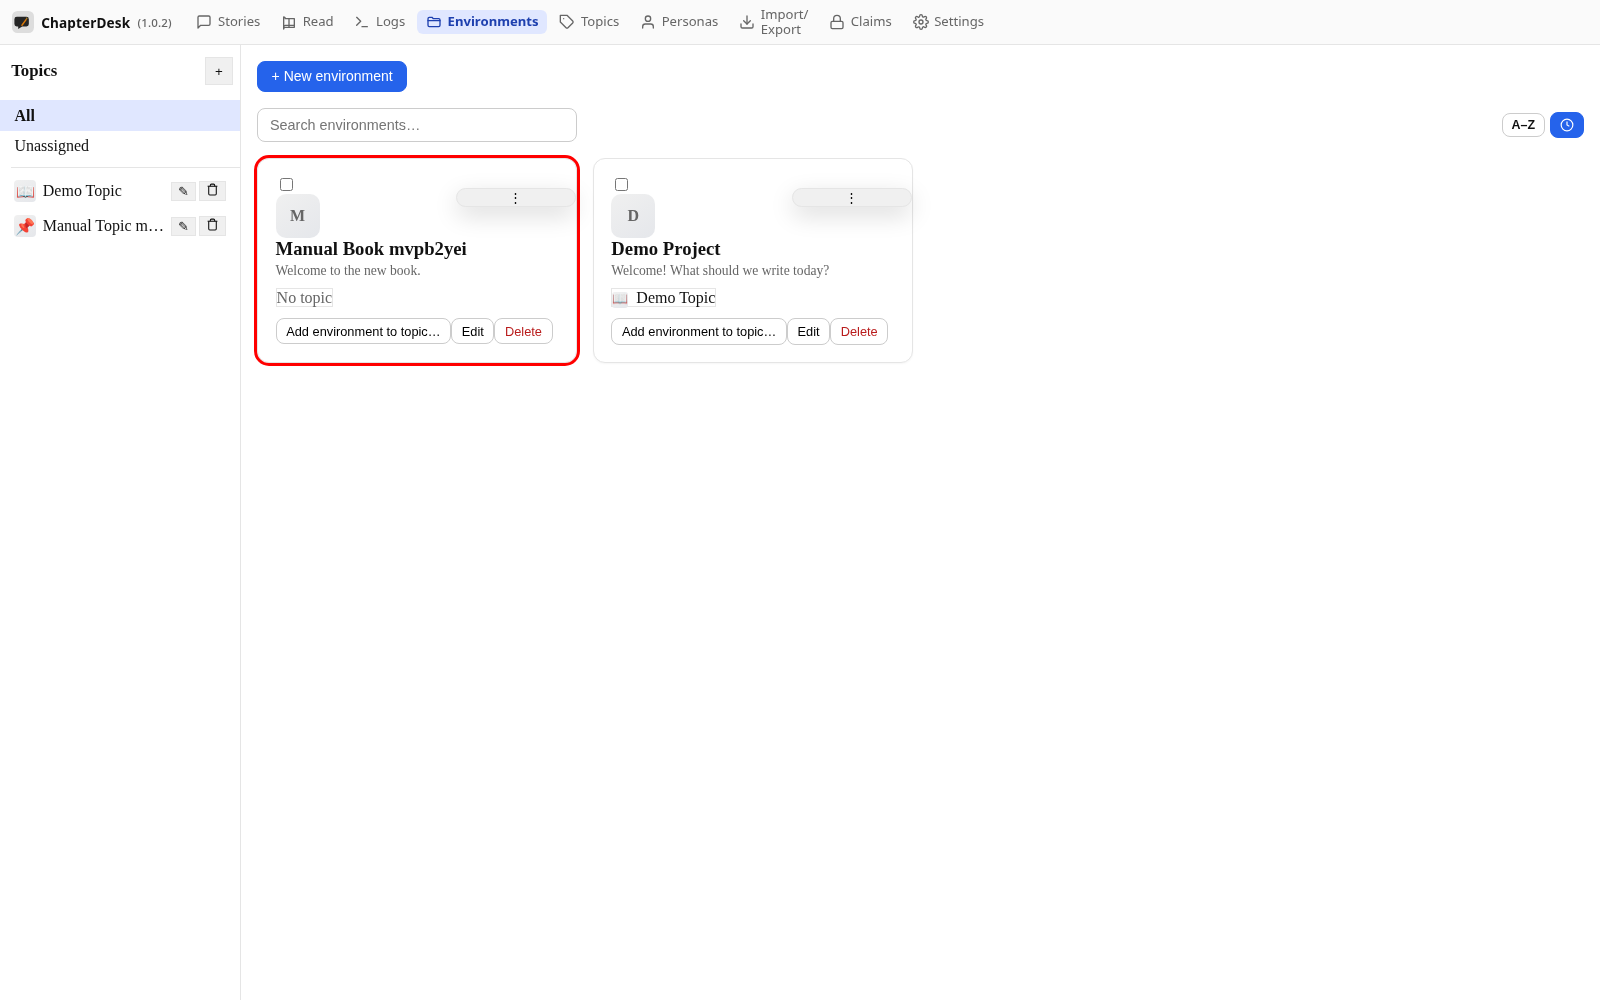This screenshot has height=1000, width=1600.
Task: Sort environments A–Z
Action: [x=1523, y=125]
